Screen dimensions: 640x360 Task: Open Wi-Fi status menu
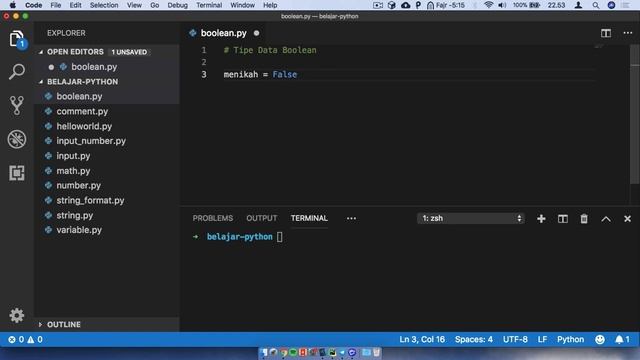[x=488, y=5]
